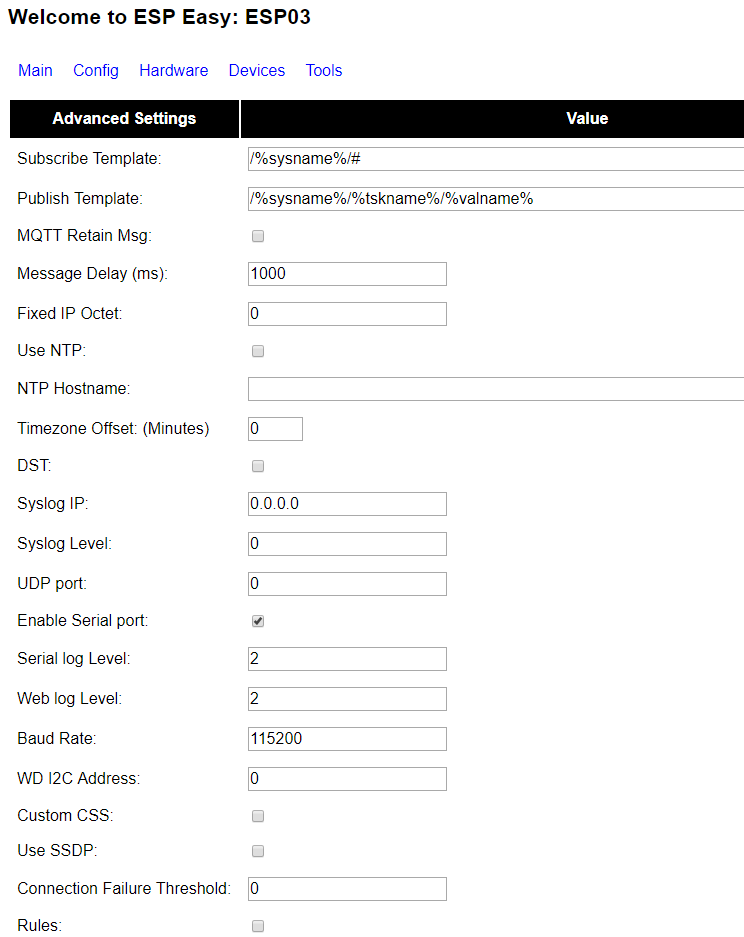Navigate to the Devices page
Image resolution: width=744 pixels, height=937 pixels.
pyautogui.click(x=257, y=71)
